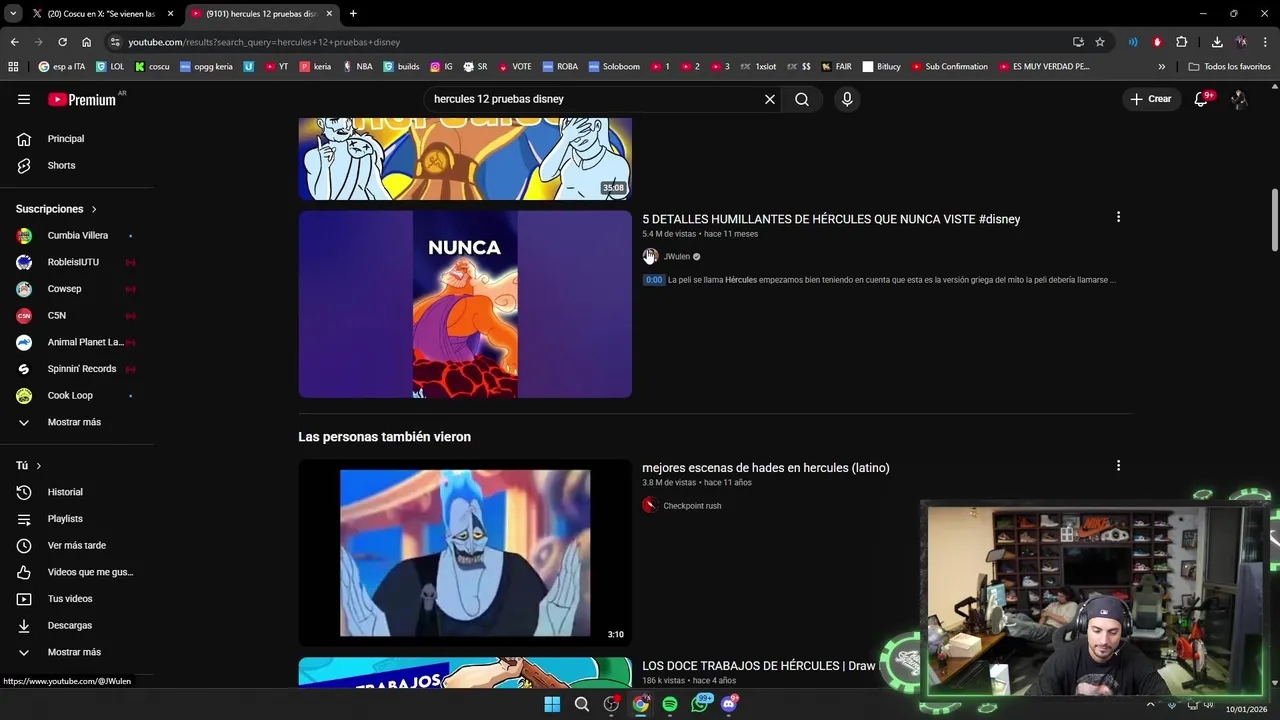
Task: Open the Spotify taskbar icon
Action: coord(670,704)
